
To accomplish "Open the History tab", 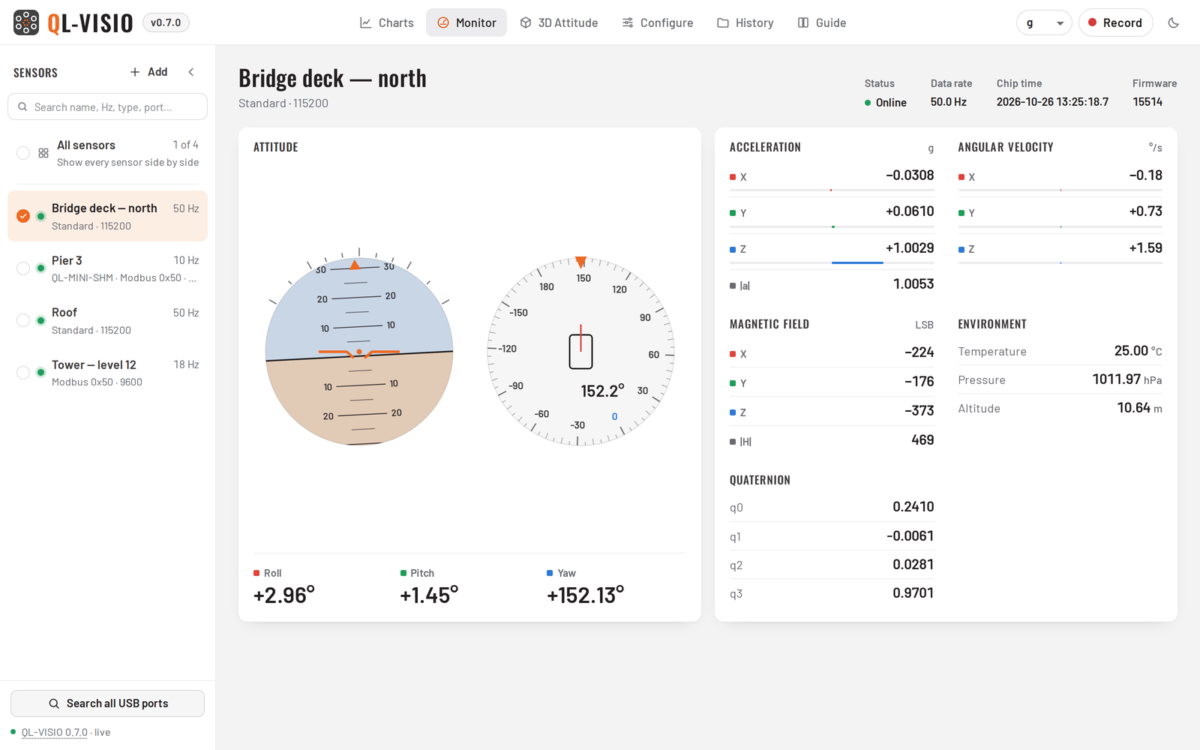I will [745, 23].
